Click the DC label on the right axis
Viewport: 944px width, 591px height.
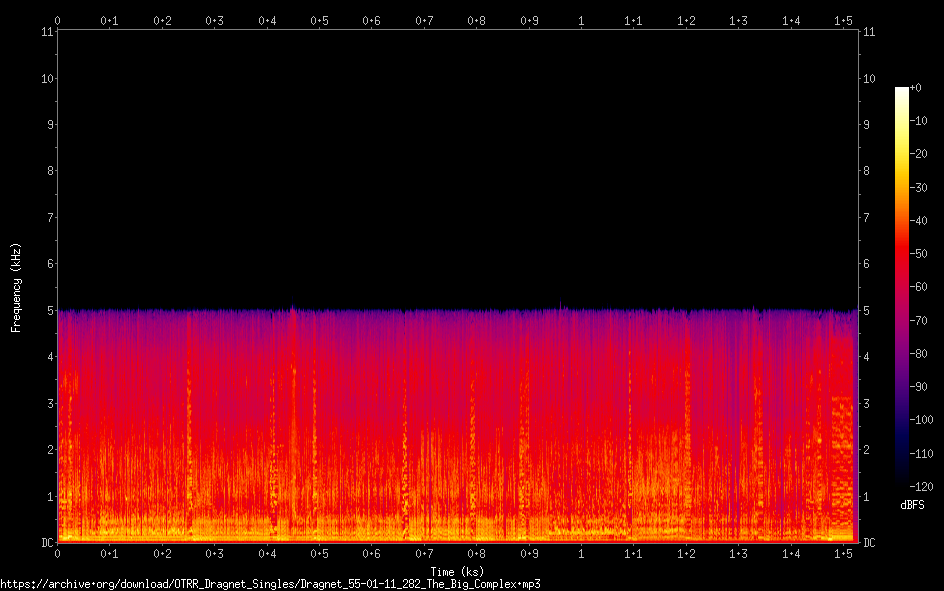click(x=869, y=543)
